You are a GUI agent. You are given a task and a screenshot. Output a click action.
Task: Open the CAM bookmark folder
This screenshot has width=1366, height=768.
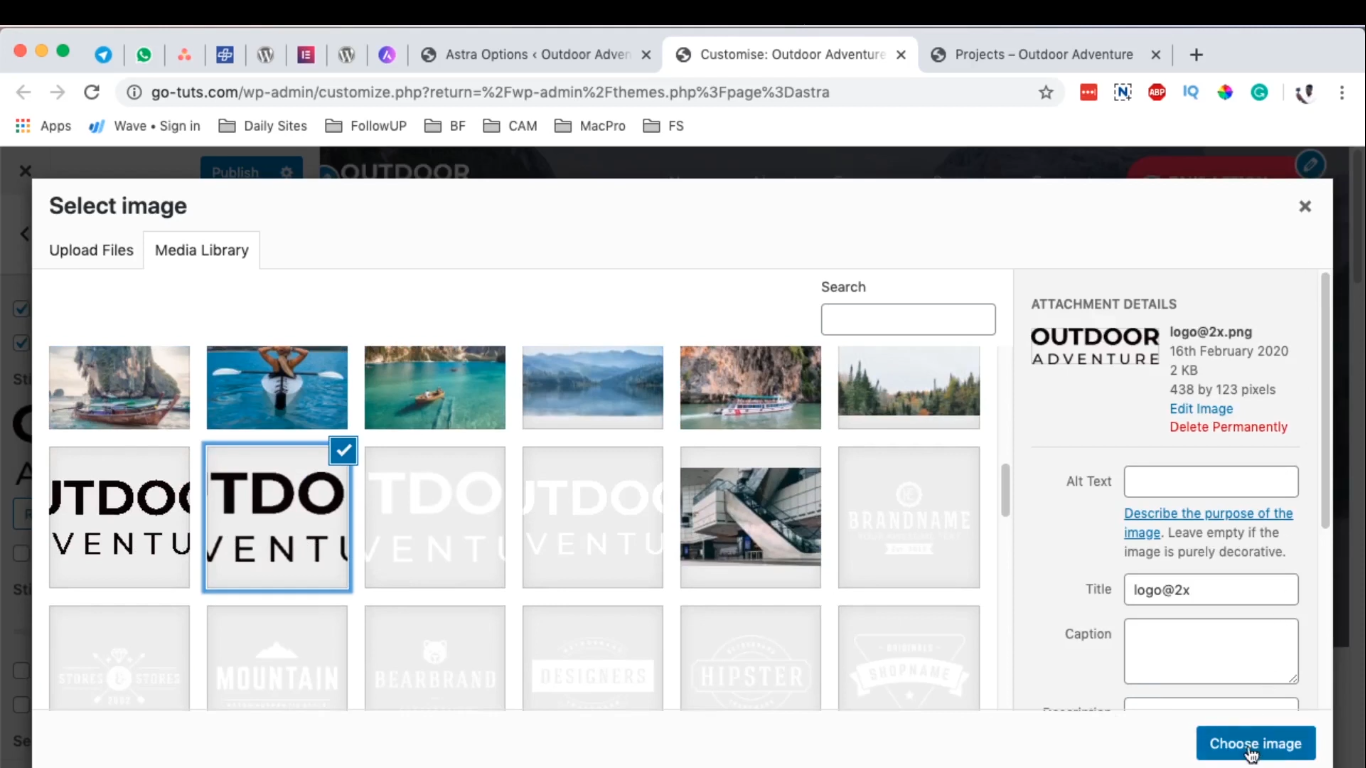point(510,126)
